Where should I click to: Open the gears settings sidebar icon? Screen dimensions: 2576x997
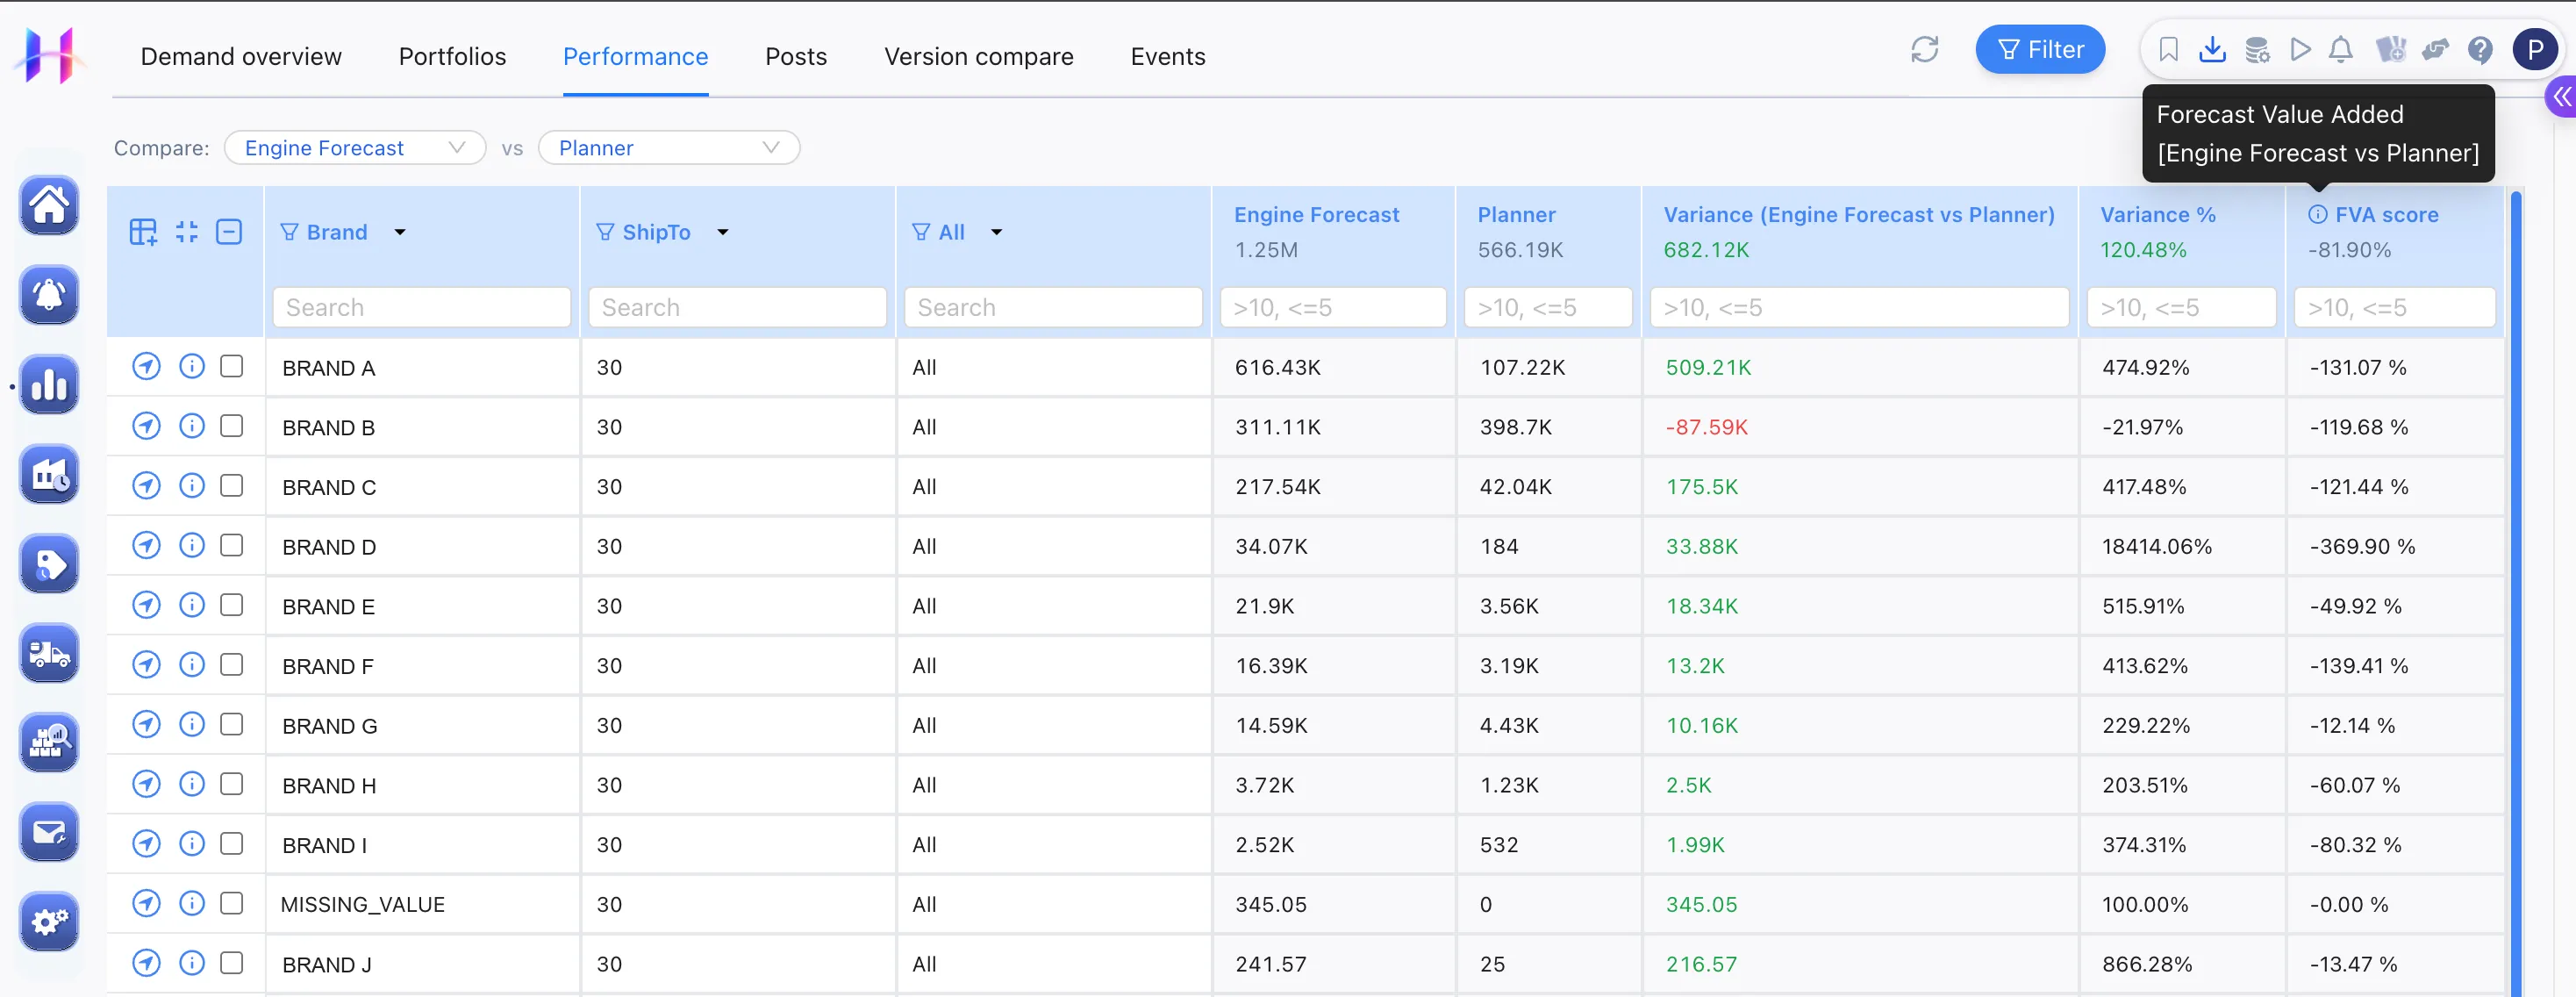click(49, 921)
